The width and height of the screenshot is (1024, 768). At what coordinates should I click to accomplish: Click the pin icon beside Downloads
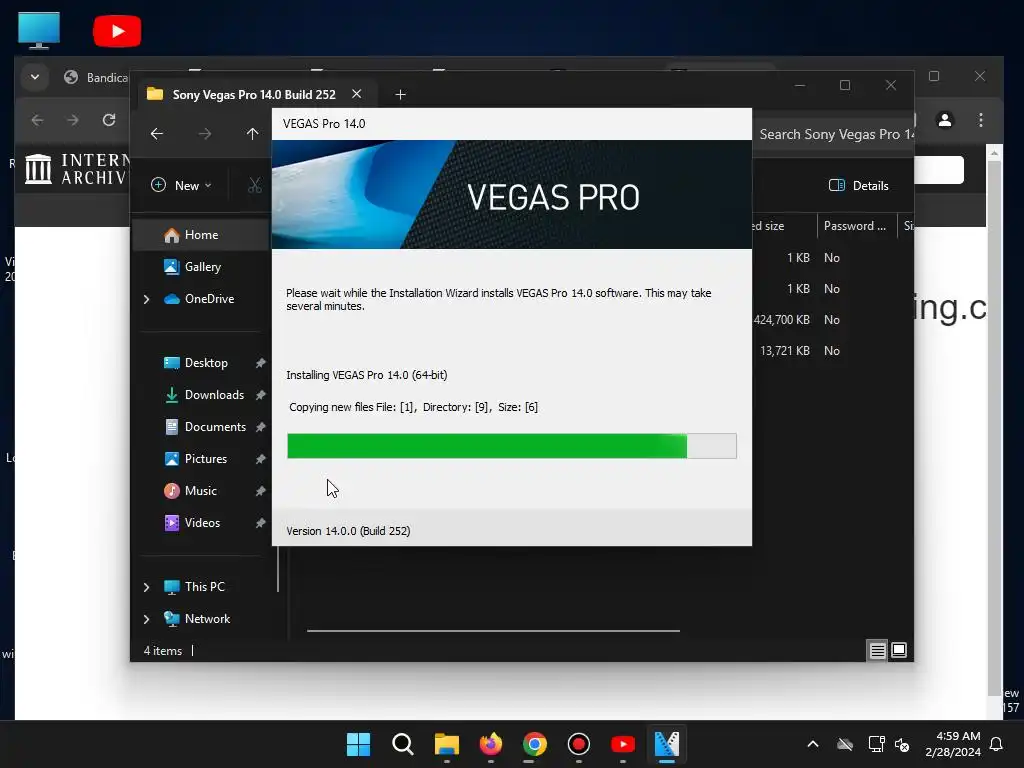[261, 395]
